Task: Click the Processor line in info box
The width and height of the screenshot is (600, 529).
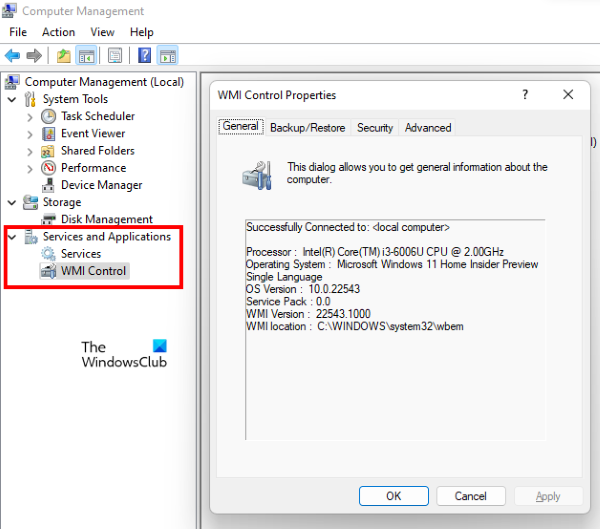Action: 375,252
